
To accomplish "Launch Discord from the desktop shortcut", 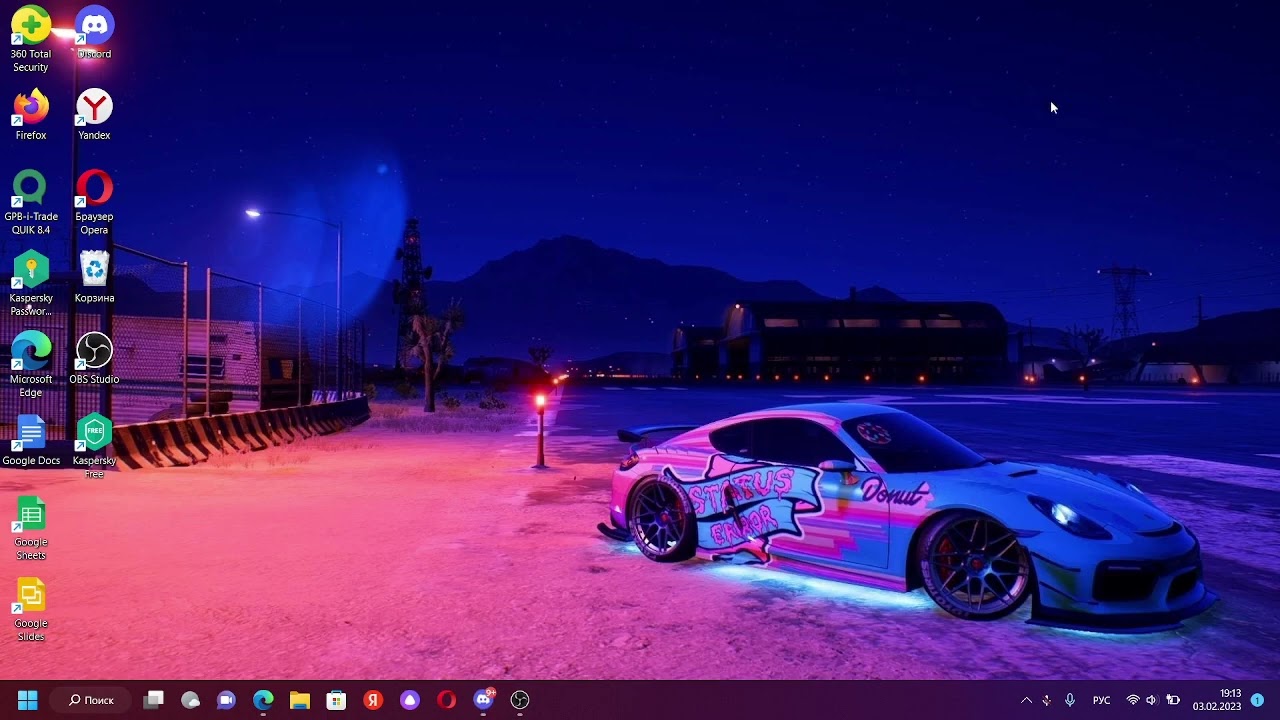I will [94, 33].
